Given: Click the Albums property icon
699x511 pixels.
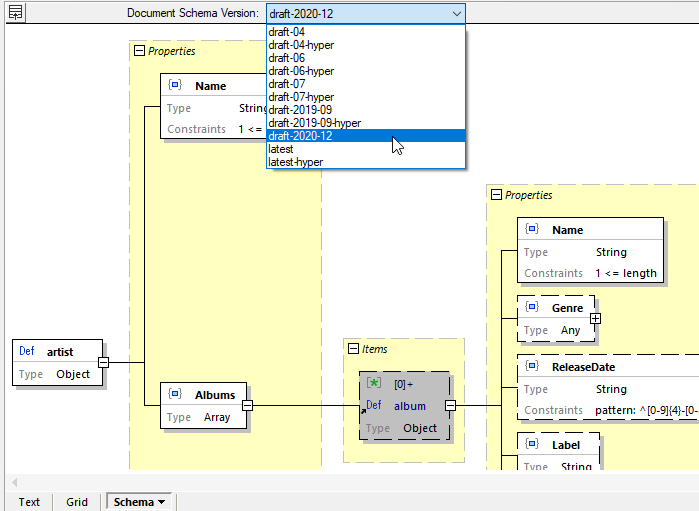Looking at the screenshot, I should (x=175, y=395).
